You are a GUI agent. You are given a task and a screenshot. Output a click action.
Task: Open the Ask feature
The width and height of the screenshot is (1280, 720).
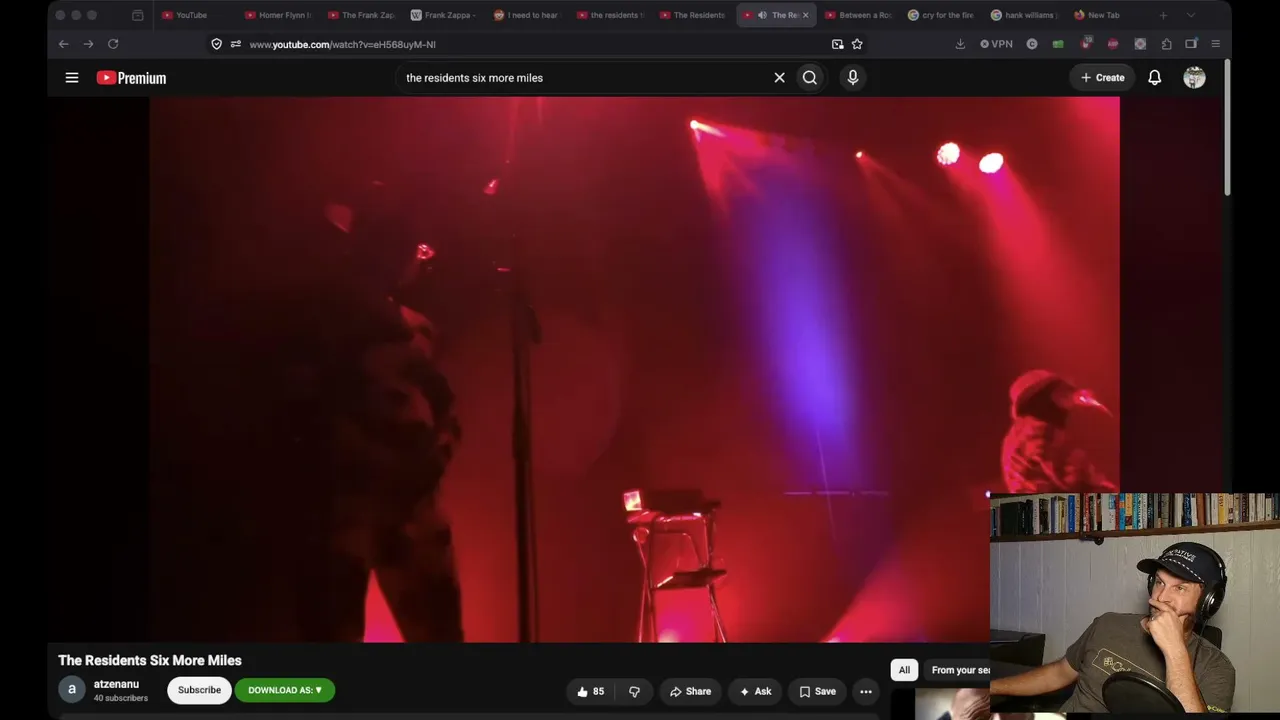click(755, 691)
